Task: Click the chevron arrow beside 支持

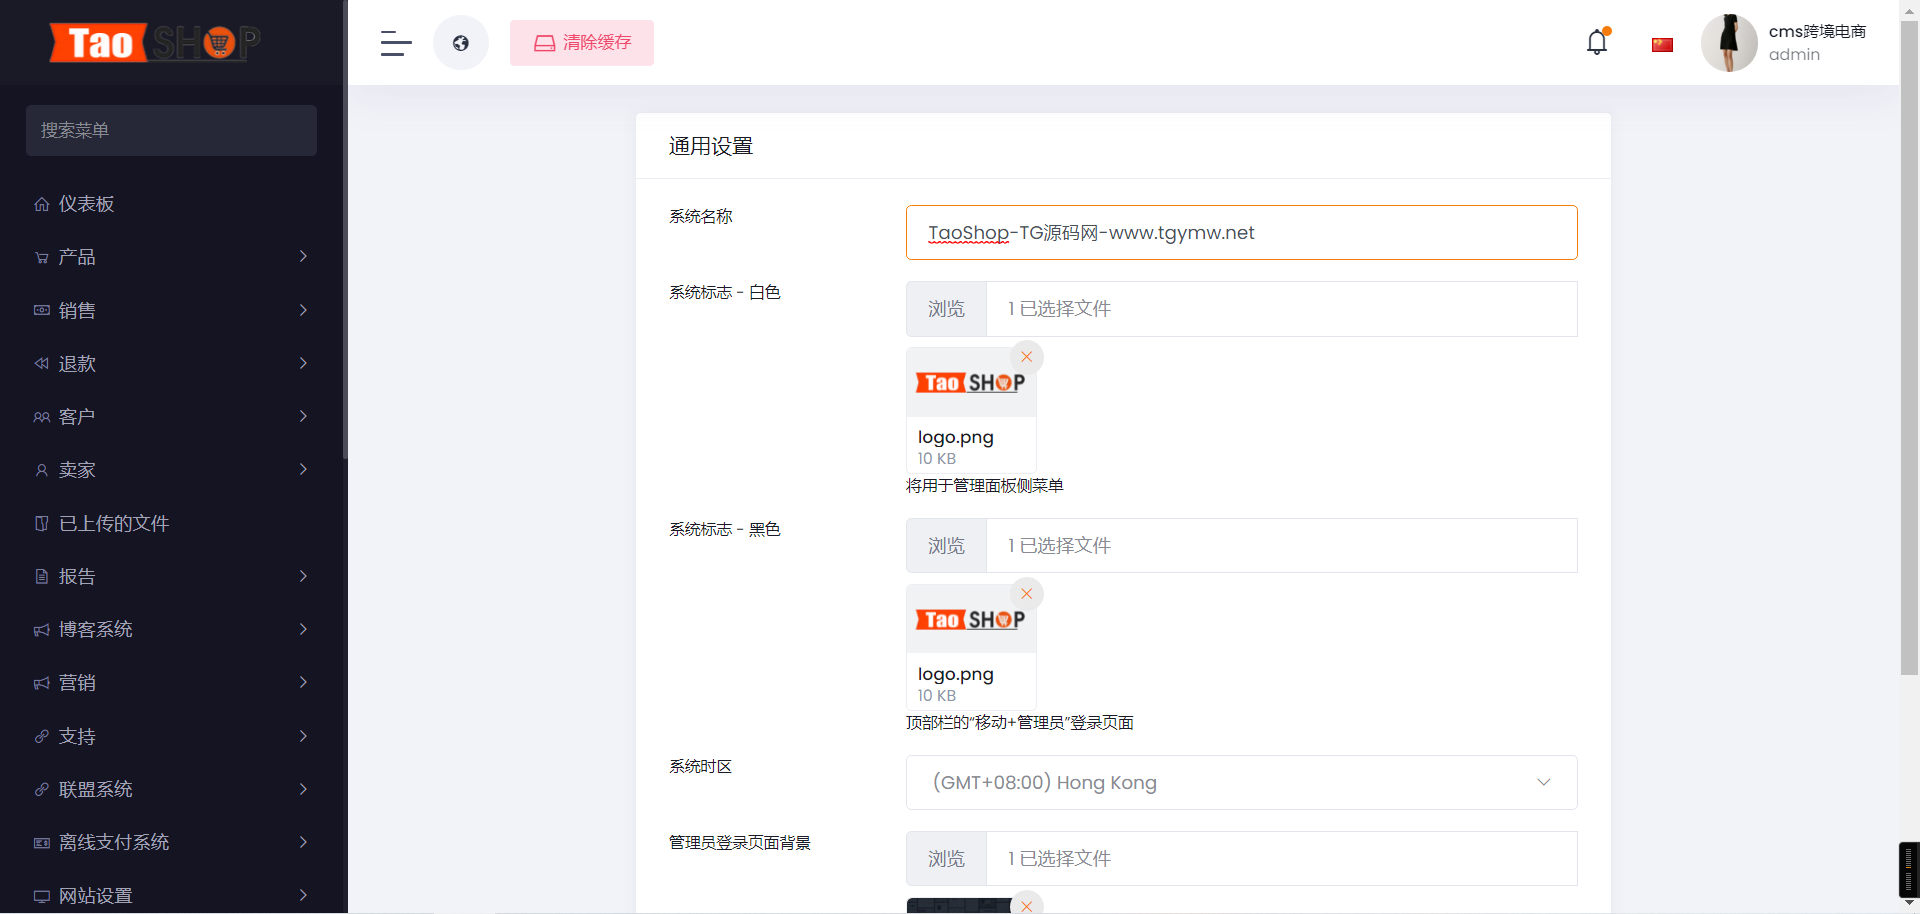Action: (x=303, y=736)
